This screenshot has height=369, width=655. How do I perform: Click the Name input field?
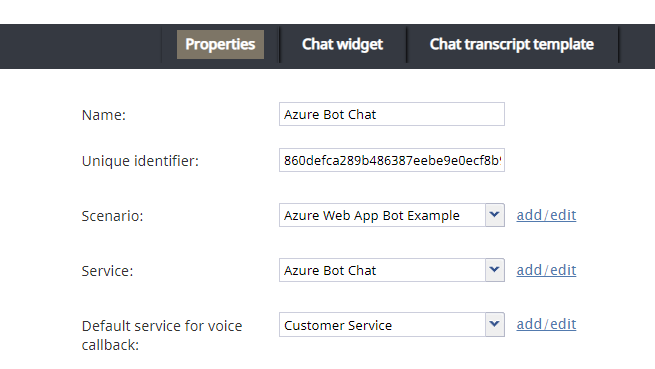click(392, 114)
